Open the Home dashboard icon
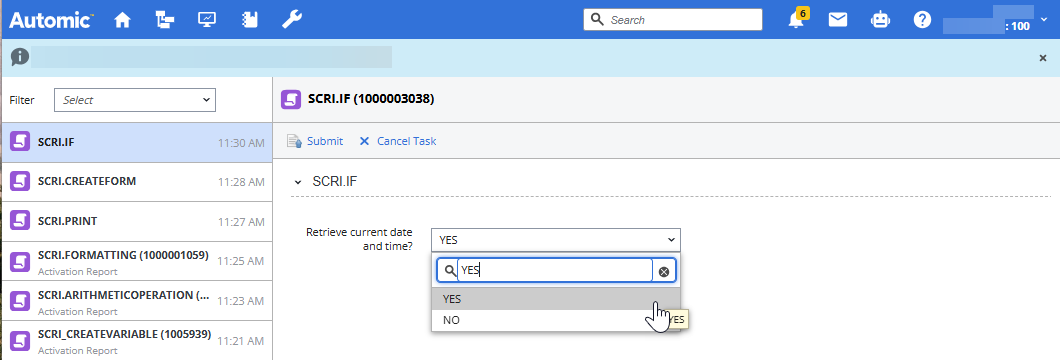This screenshot has width=1060, height=360. pyautogui.click(x=122, y=20)
